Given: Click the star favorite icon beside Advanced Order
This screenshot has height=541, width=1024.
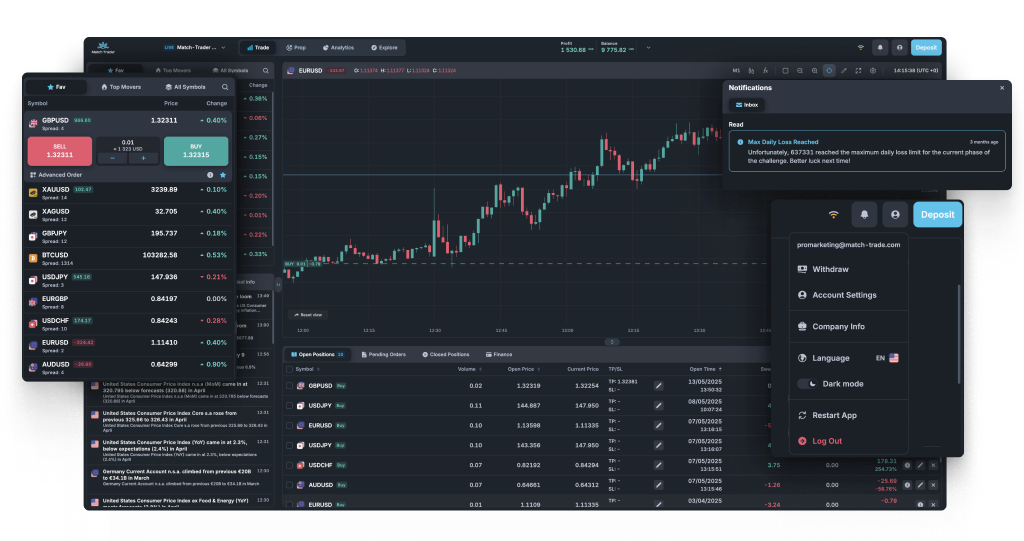Looking at the screenshot, I should pos(223,174).
